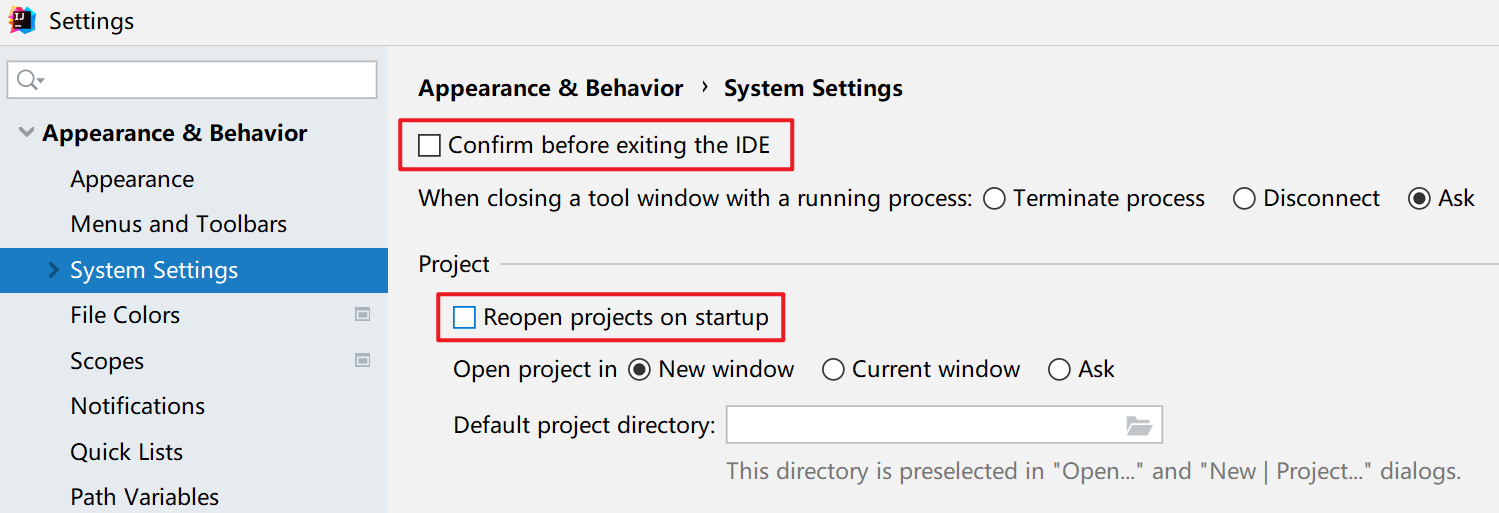Viewport: 1499px width, 513px height.
Task: Choose Open project in Current window
Action: (x=833, y=370)
